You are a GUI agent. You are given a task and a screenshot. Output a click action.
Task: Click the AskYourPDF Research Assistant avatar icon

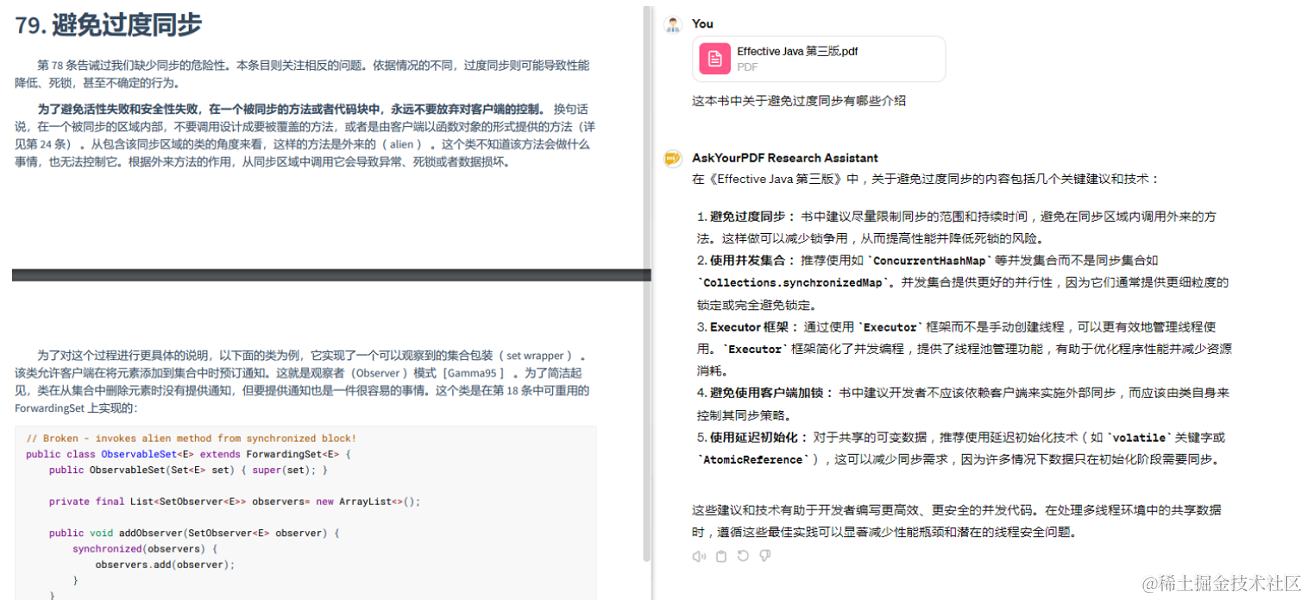tap(673, 158)
